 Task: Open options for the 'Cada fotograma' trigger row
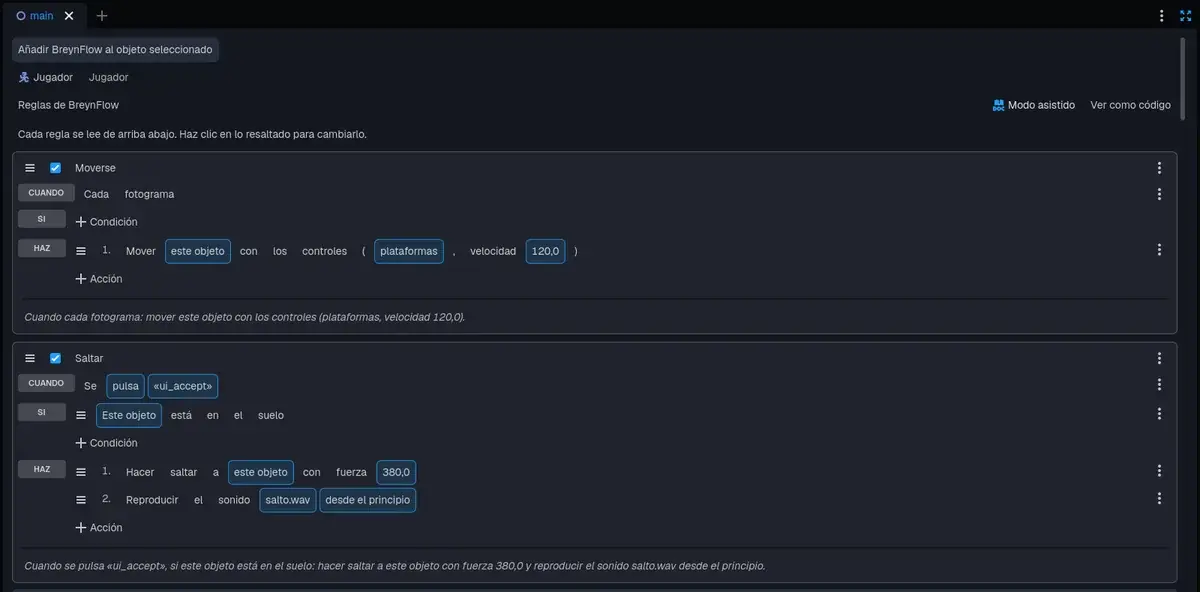1159,194
